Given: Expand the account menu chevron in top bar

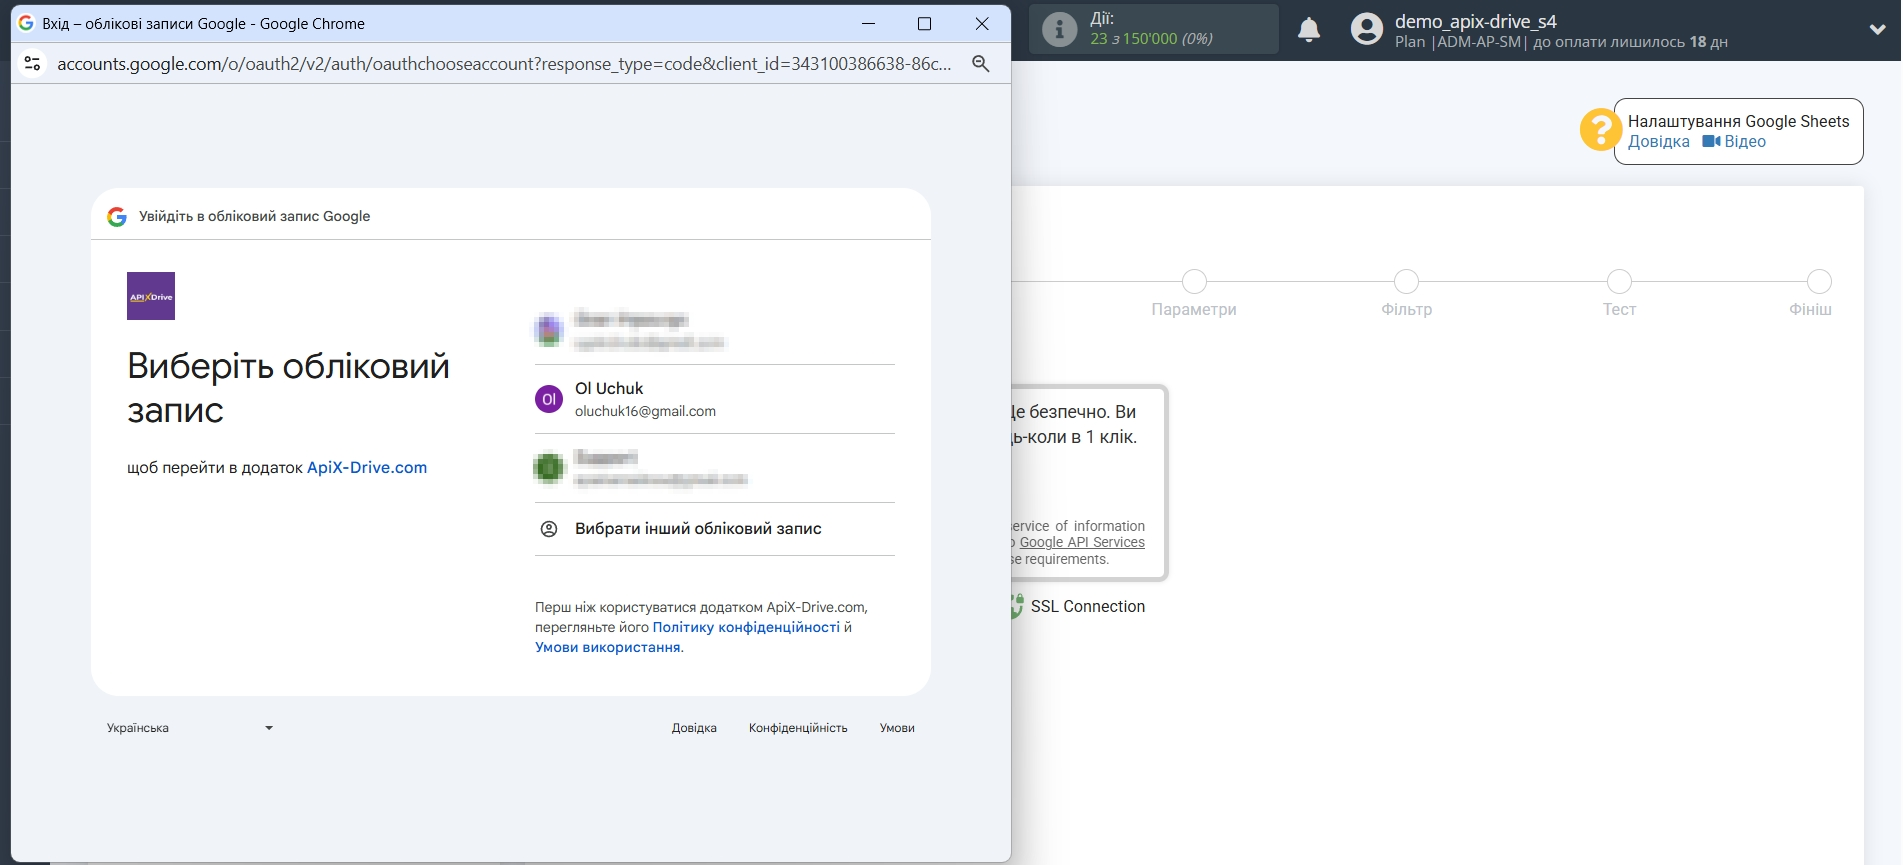Looking at the screenshot, I should tap(1877, 29).
